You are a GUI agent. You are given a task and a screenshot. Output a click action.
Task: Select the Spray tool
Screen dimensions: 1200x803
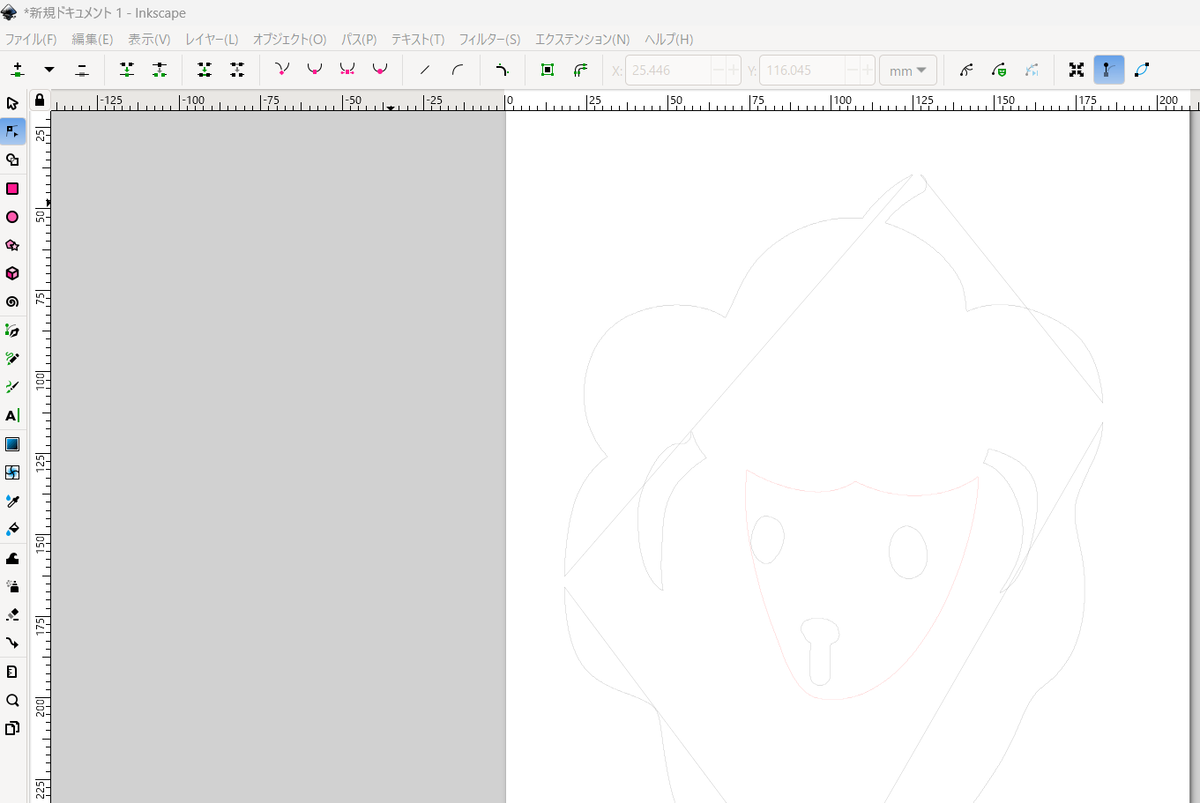(x=12, y=586)
